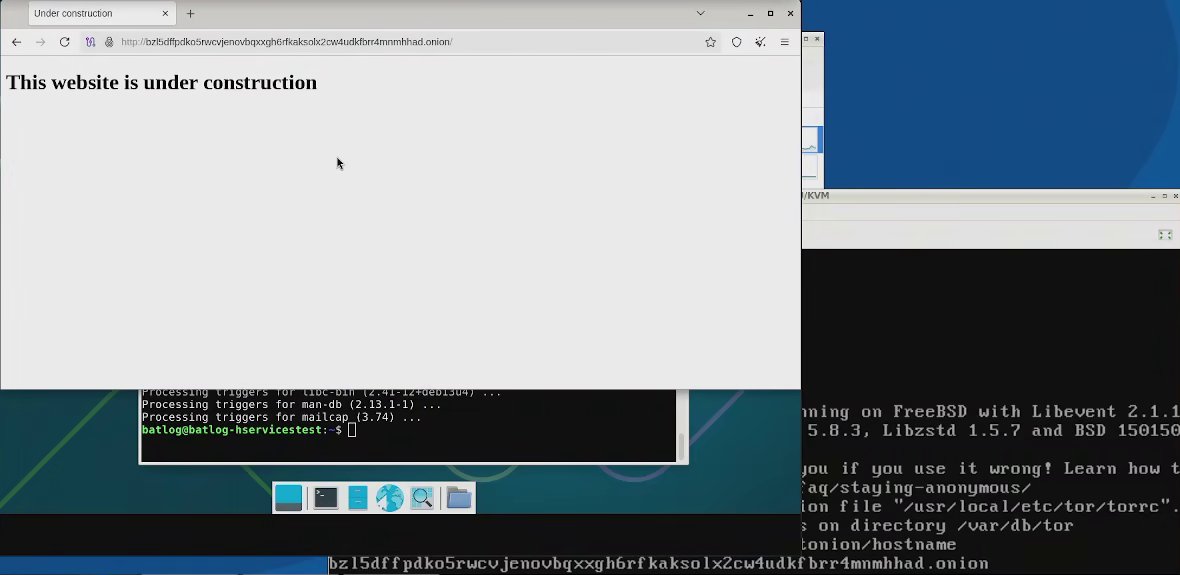Click the terminal window scrollbar thumb
Image resolution: width=1180 pixels, height=575 pixels.
(x=681, y=446)
